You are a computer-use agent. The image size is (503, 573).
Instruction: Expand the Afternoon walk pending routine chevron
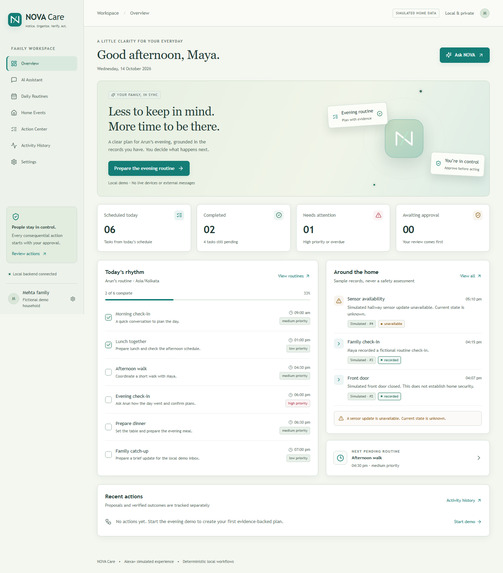[x=479, y=458]
